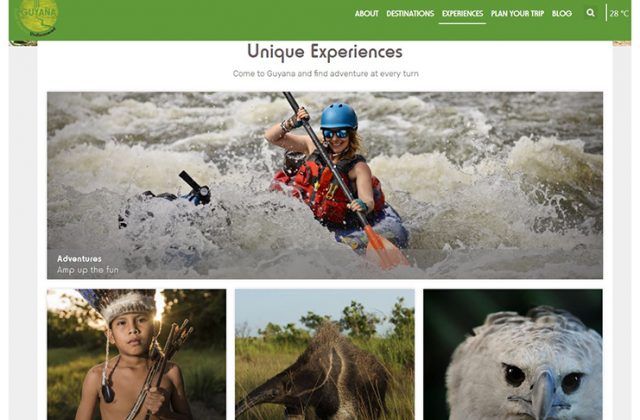Click the Unique Experiences heading
The width and height of the screenshot is (640, 420).
point(325,52)
